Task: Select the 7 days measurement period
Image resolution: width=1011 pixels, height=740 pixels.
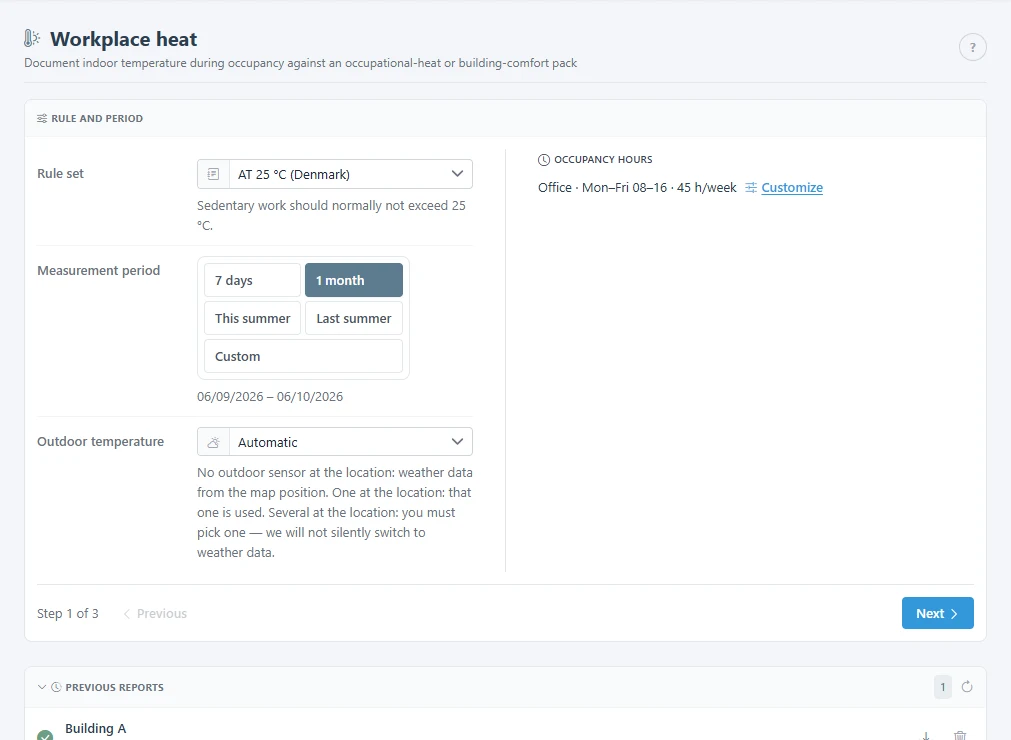Action: pyautogui.click(x=252, y=280)
